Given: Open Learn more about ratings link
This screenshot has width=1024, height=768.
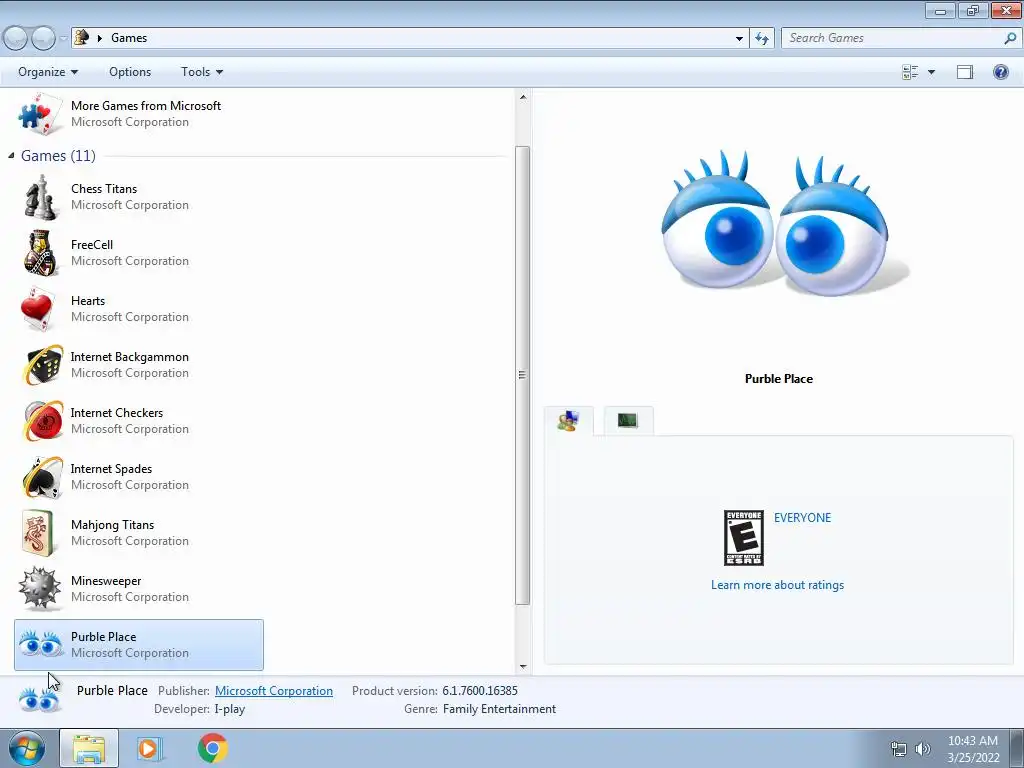Looking at the screenshot, I should (x=777, y=584).
